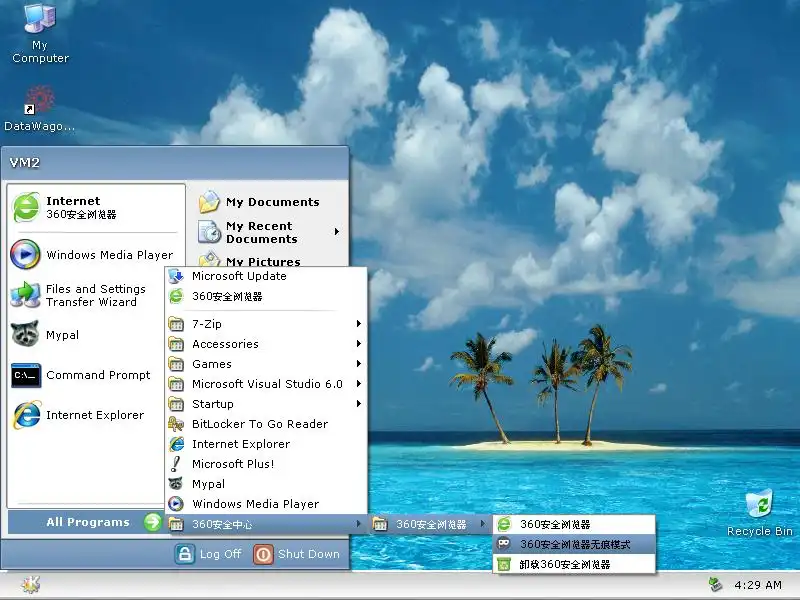Open the My Pictures folder icon

209,259
